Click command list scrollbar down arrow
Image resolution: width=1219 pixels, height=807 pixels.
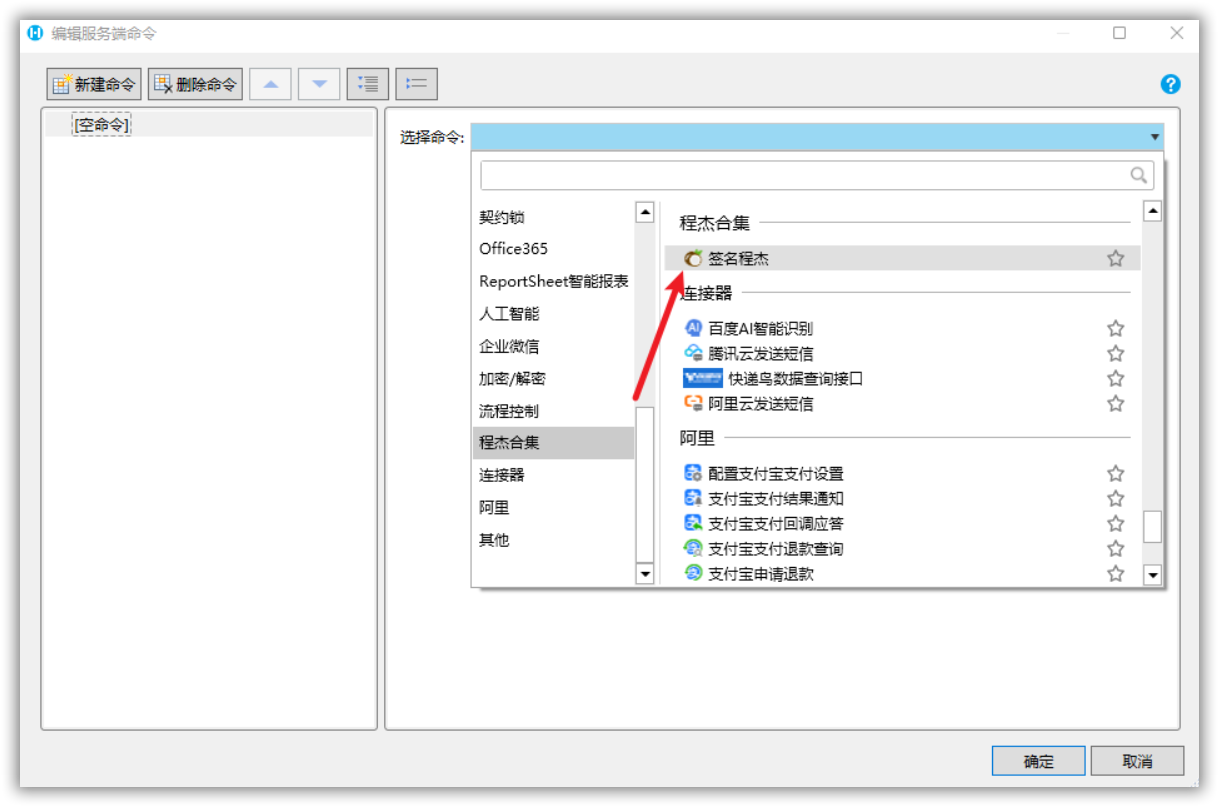(1153, 575)
